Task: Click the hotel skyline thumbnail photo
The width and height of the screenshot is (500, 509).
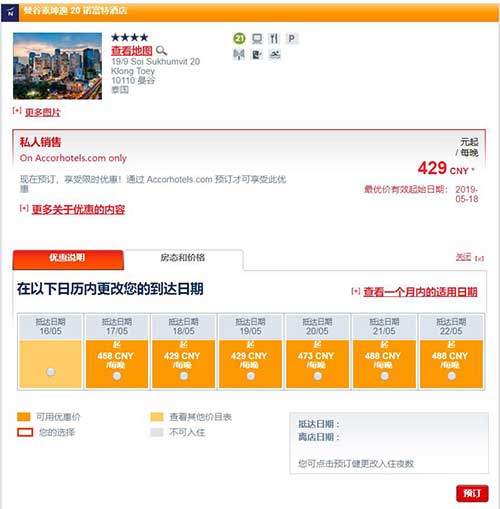Action: (57, 66)
